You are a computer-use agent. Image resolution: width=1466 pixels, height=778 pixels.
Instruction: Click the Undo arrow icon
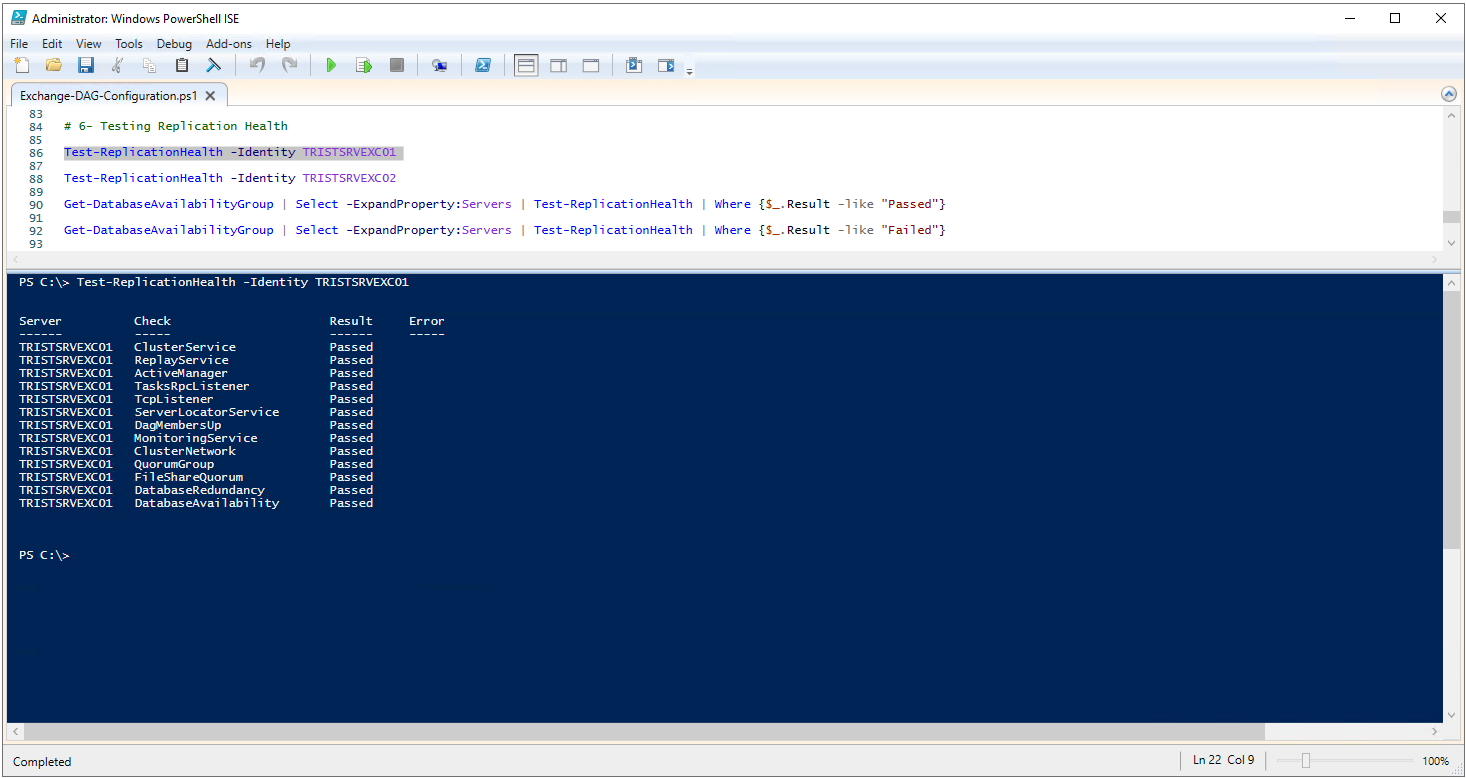coord(257,65)
